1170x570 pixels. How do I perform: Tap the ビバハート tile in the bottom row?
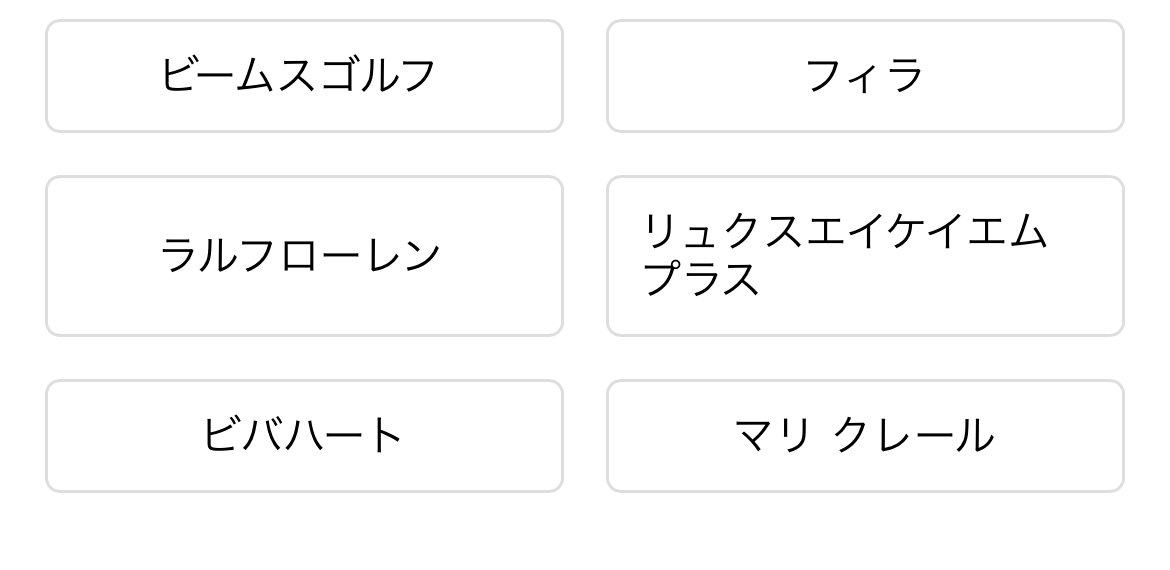pos(304,436)
